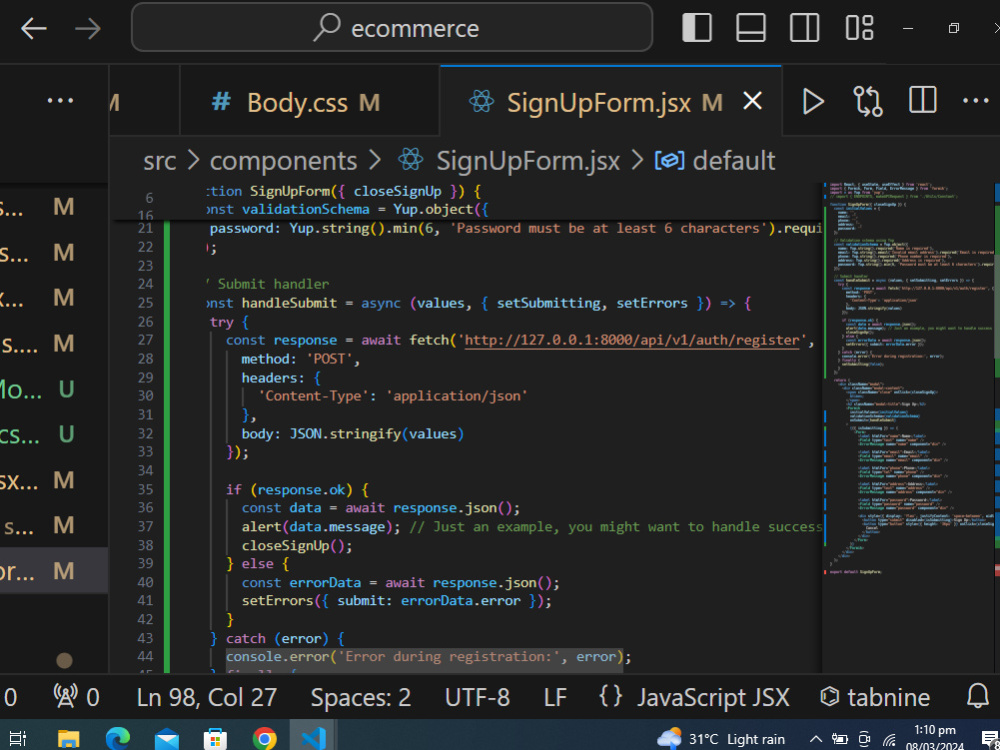Screen dimensions: 1000x750
Task: Switch to SignUpForm.jsx tab
Action: click(x=610, y=102)
